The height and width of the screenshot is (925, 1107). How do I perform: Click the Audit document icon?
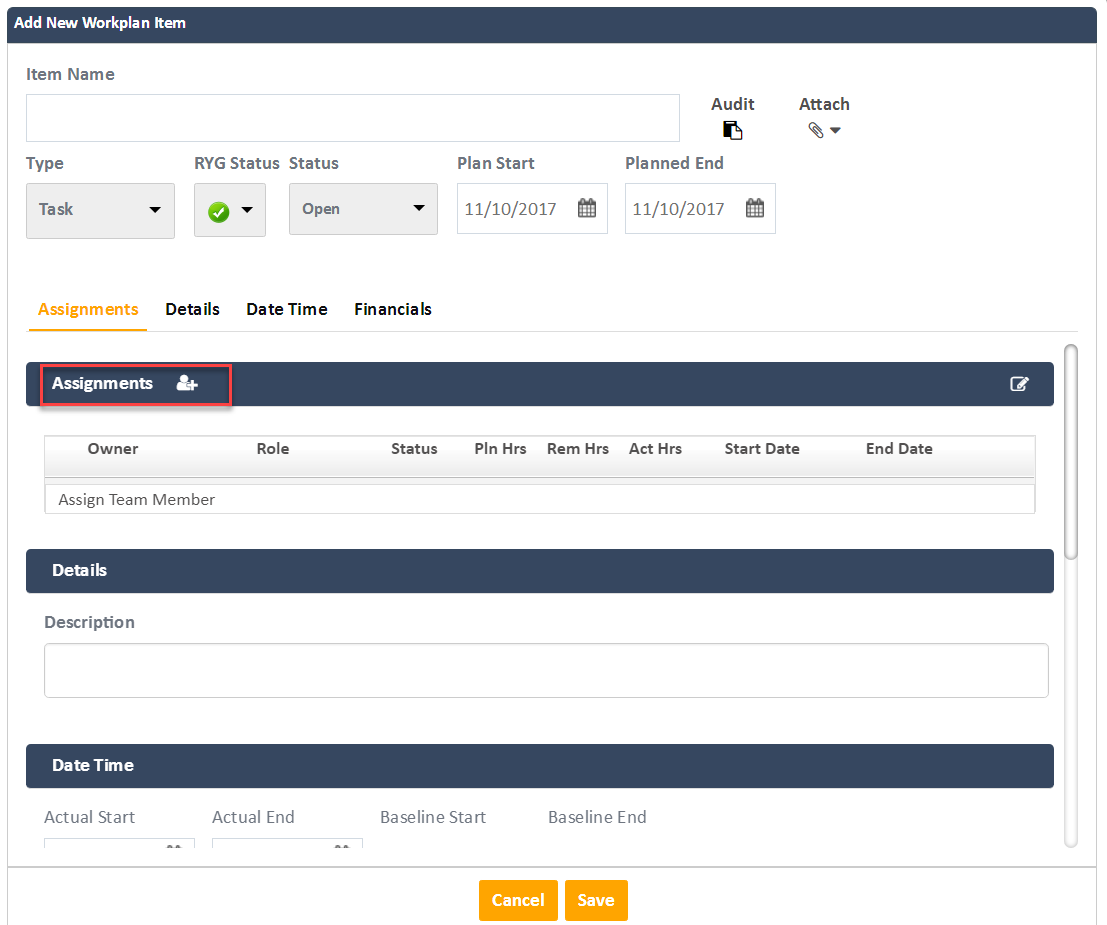click(732, 129)
